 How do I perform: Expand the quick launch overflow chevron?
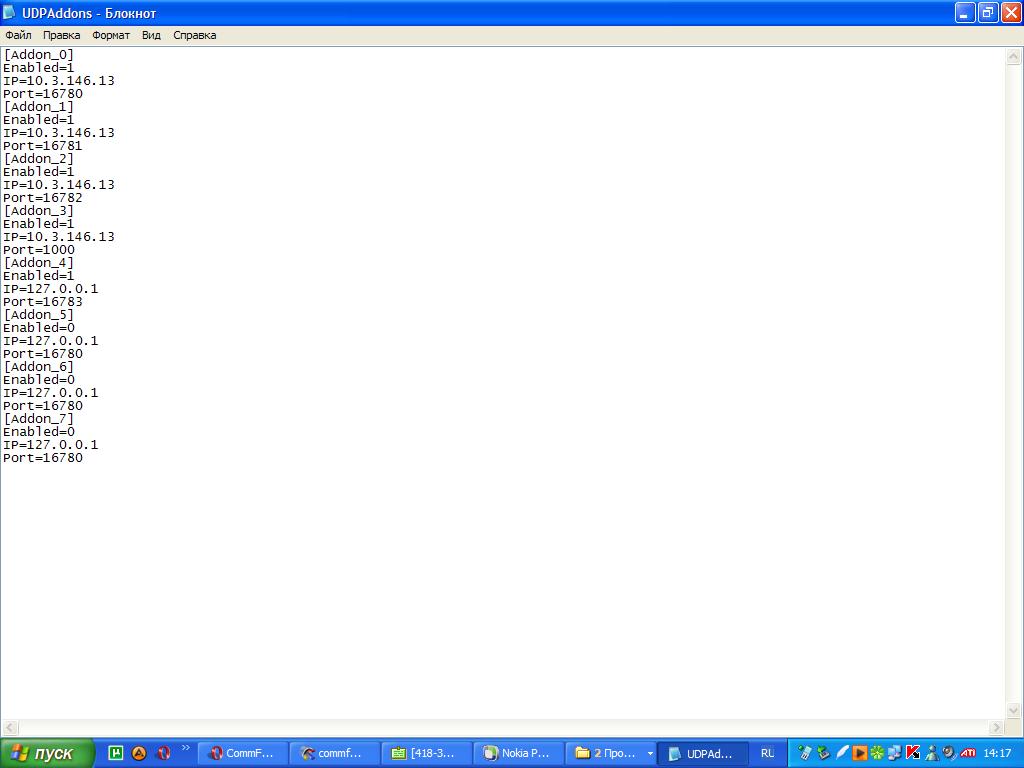click(x=186, y=748)
